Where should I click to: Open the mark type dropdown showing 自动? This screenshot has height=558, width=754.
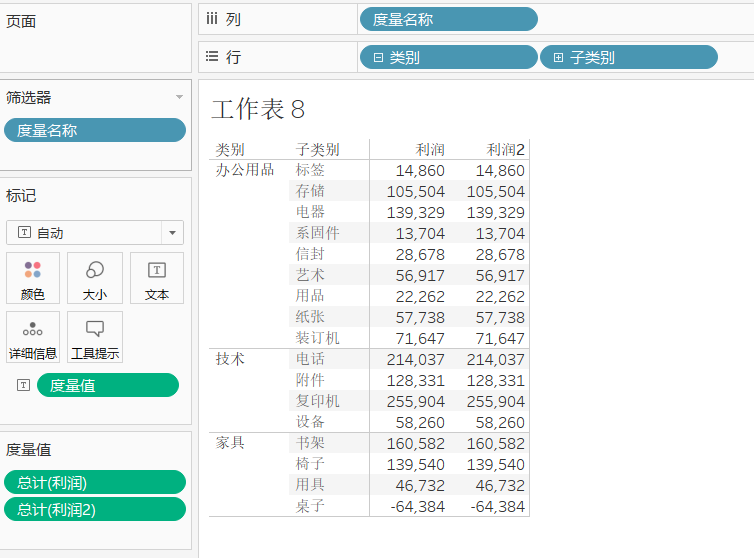95,233
